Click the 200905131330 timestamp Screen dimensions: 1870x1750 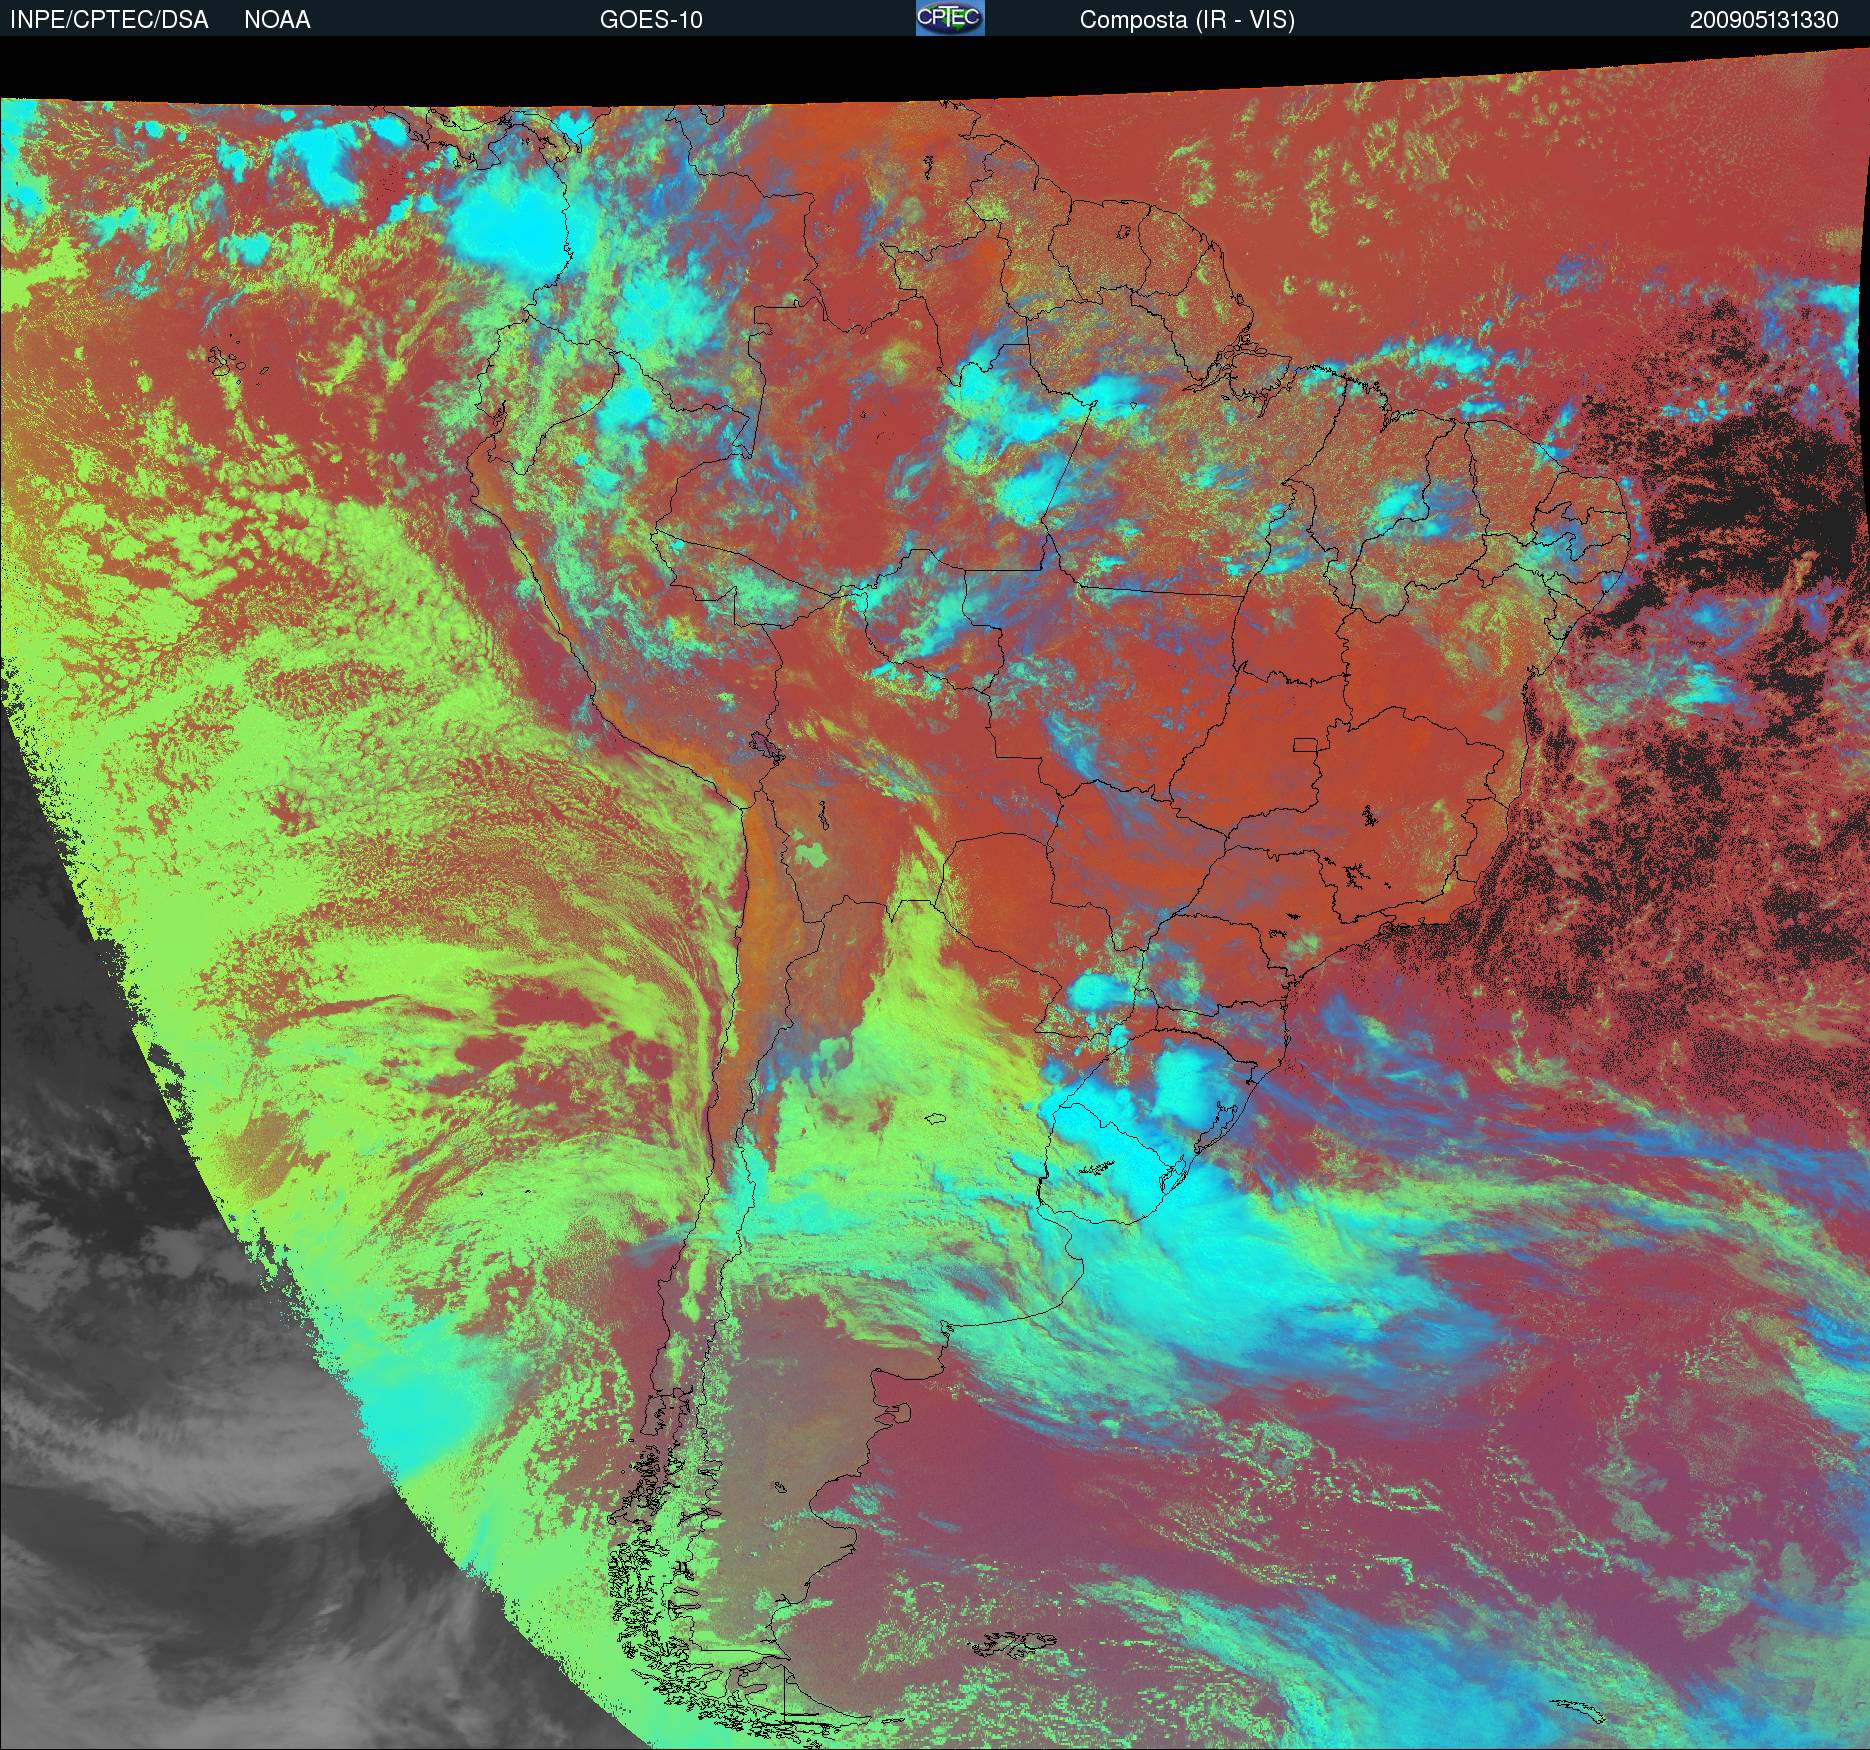pos(1764,20)
